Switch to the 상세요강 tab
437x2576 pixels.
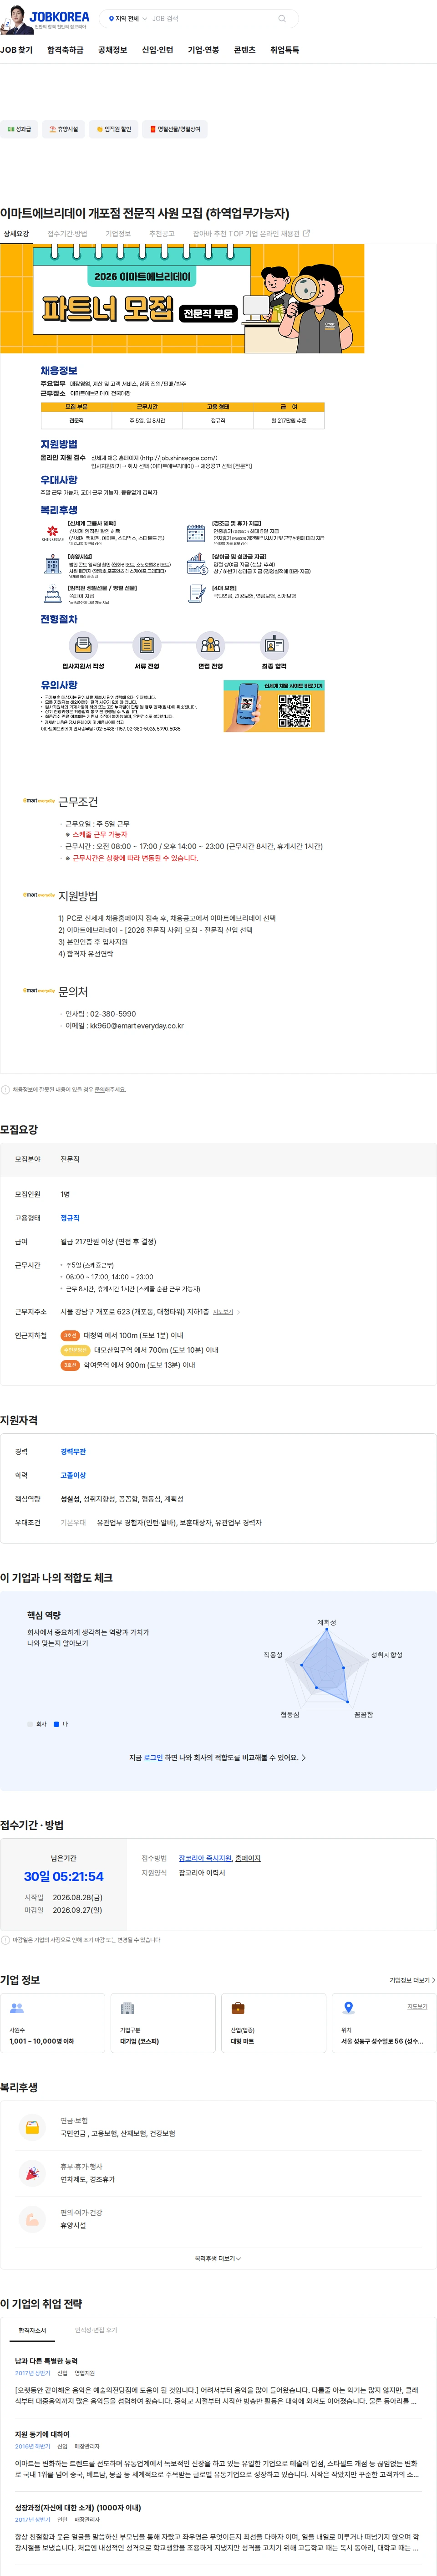(16, 234)
